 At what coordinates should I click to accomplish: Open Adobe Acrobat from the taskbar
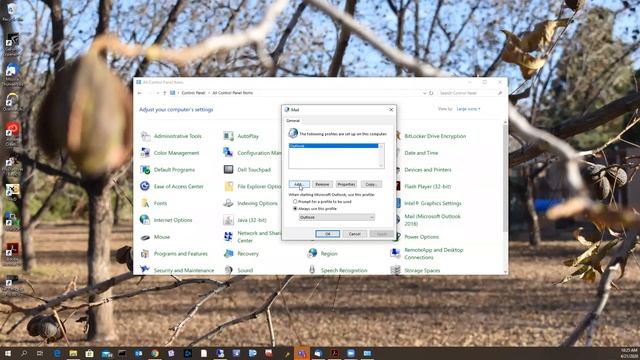(x=334, y=353)
